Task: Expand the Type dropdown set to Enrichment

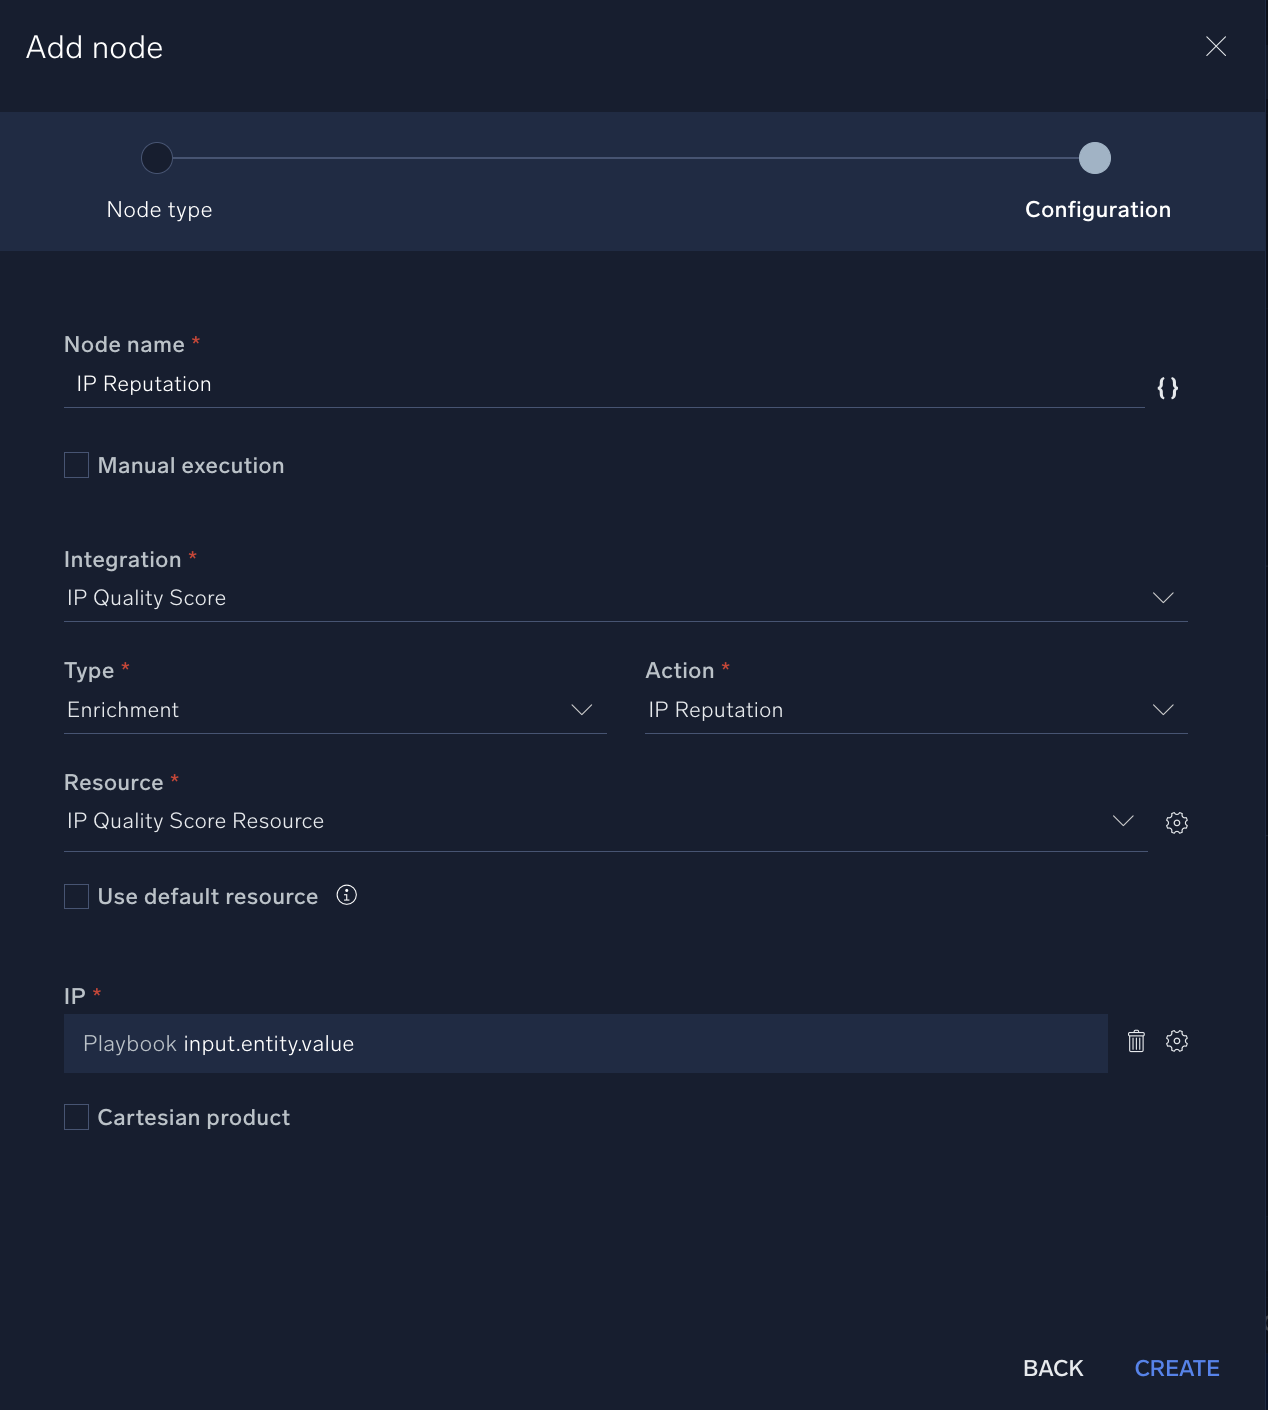Action: coord(582,710)
